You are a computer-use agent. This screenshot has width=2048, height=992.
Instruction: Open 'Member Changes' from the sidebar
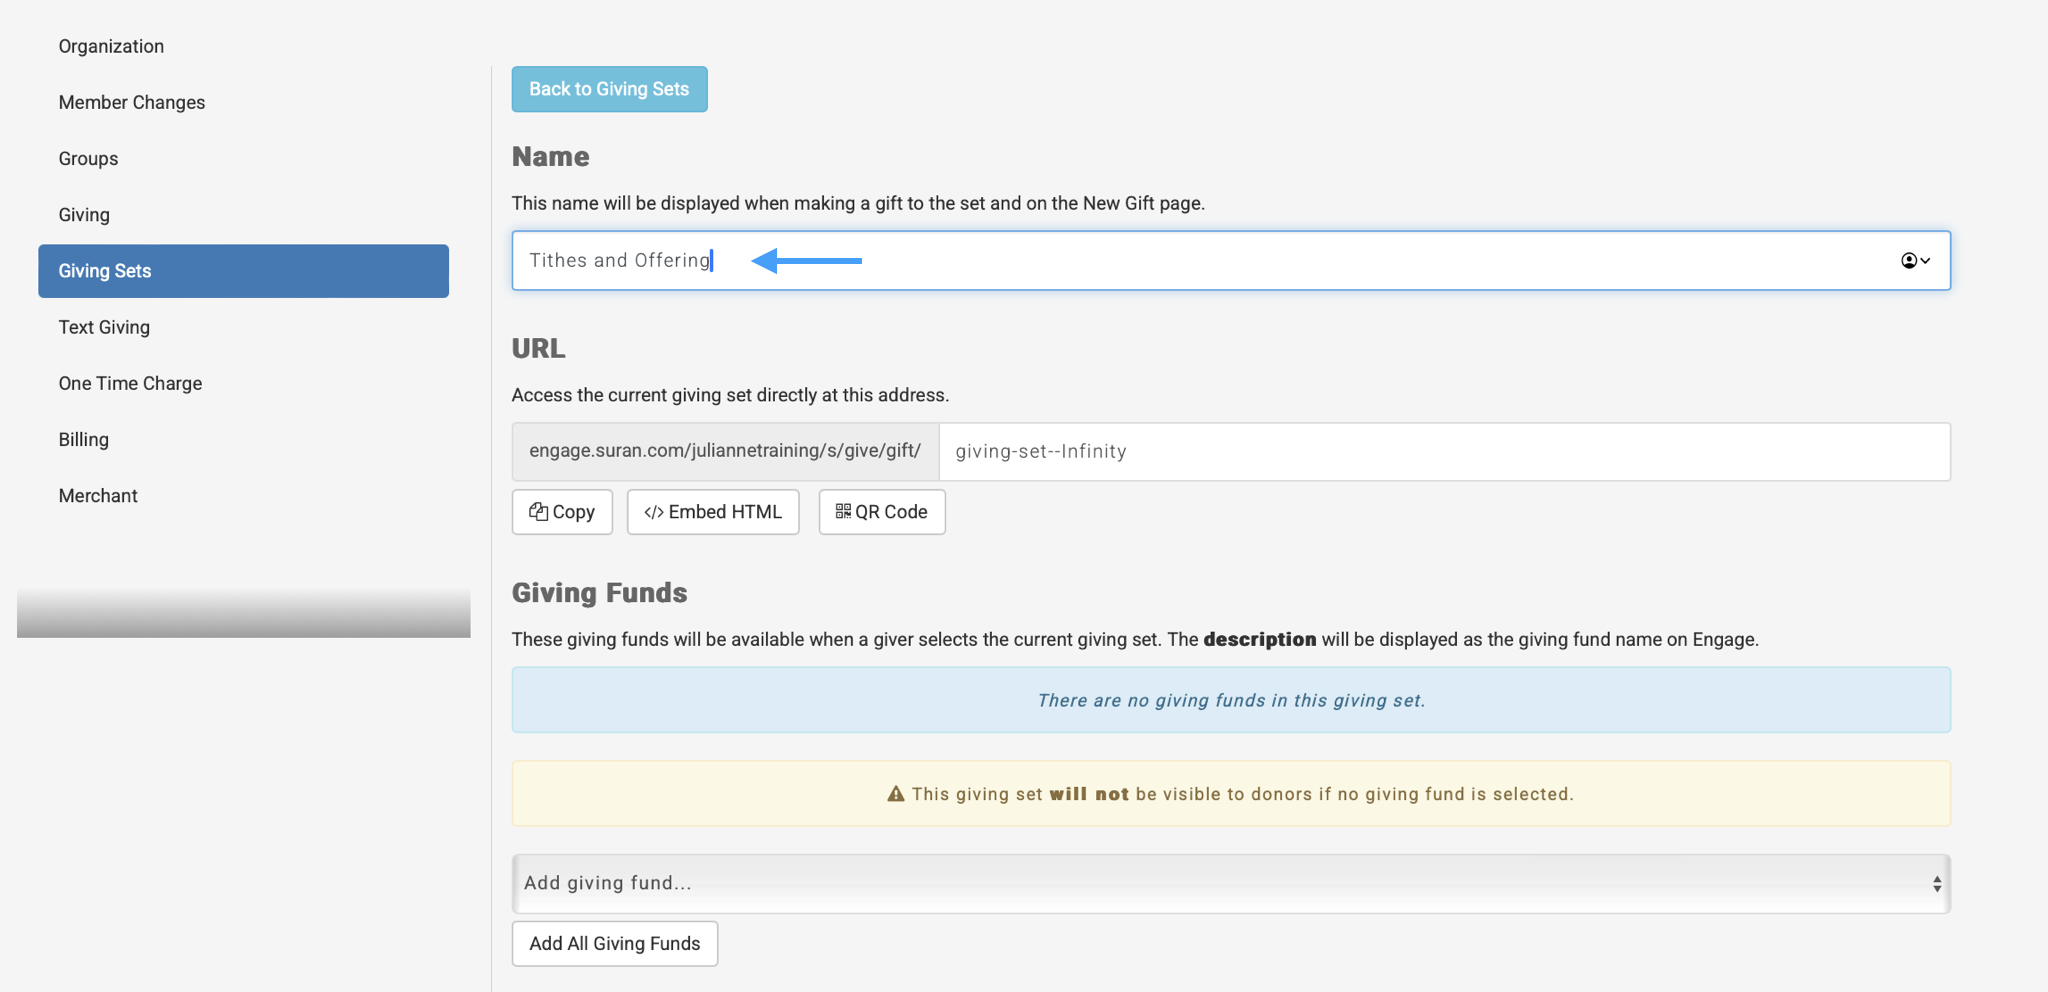coord(131,102)
